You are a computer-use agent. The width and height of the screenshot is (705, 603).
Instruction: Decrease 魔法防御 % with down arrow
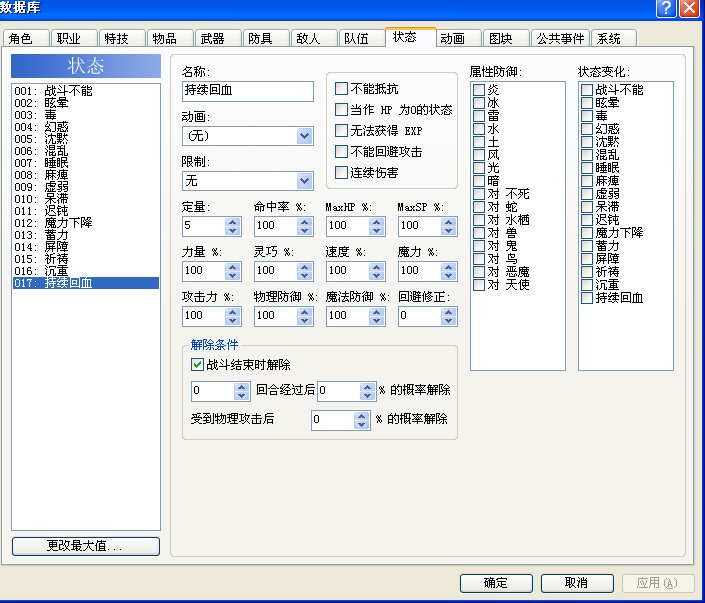tap(376, 321)
